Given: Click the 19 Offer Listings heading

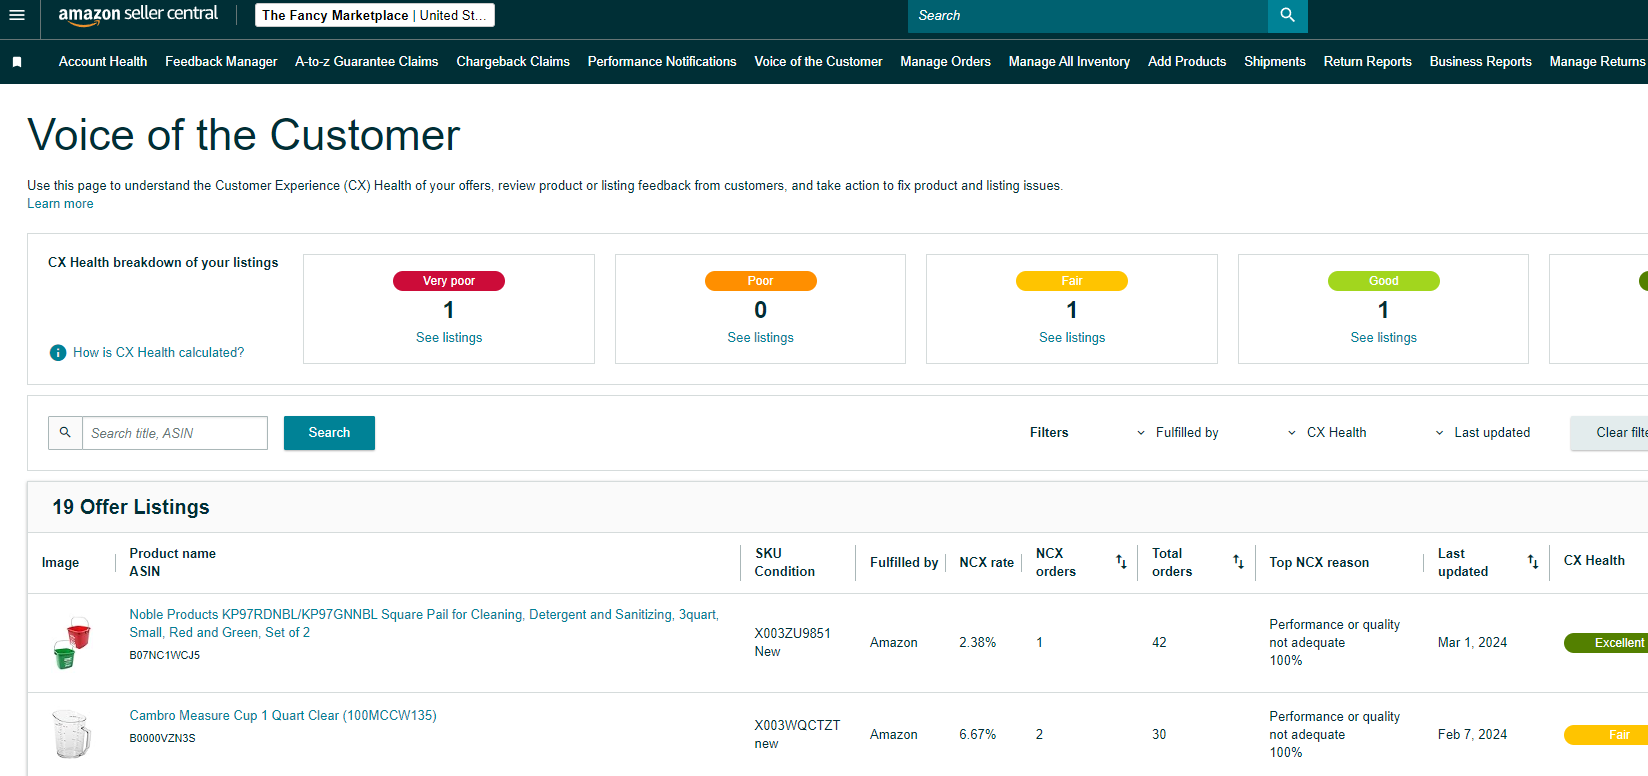Looking at the screenshot, I should click(131, 507).
